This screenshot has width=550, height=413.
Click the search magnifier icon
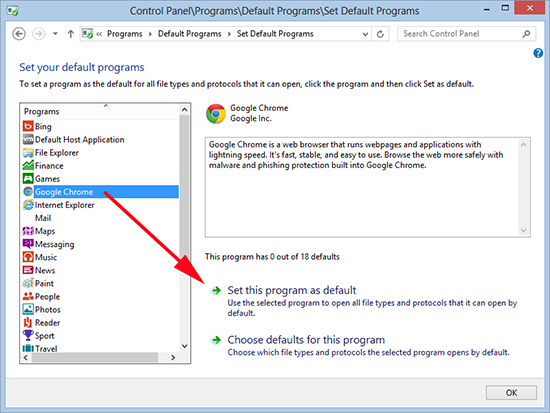coord(526,34)
